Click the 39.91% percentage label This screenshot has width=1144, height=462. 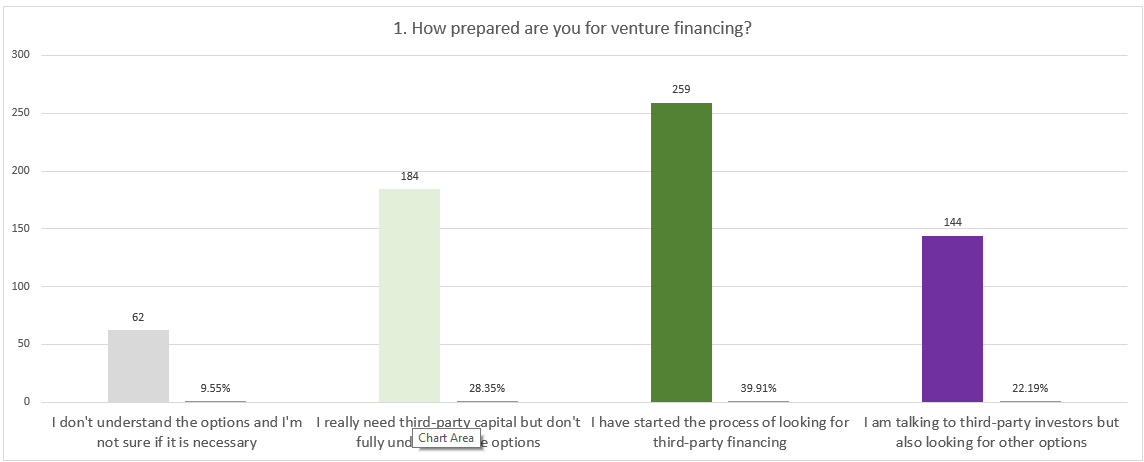[x=758, y=388]
